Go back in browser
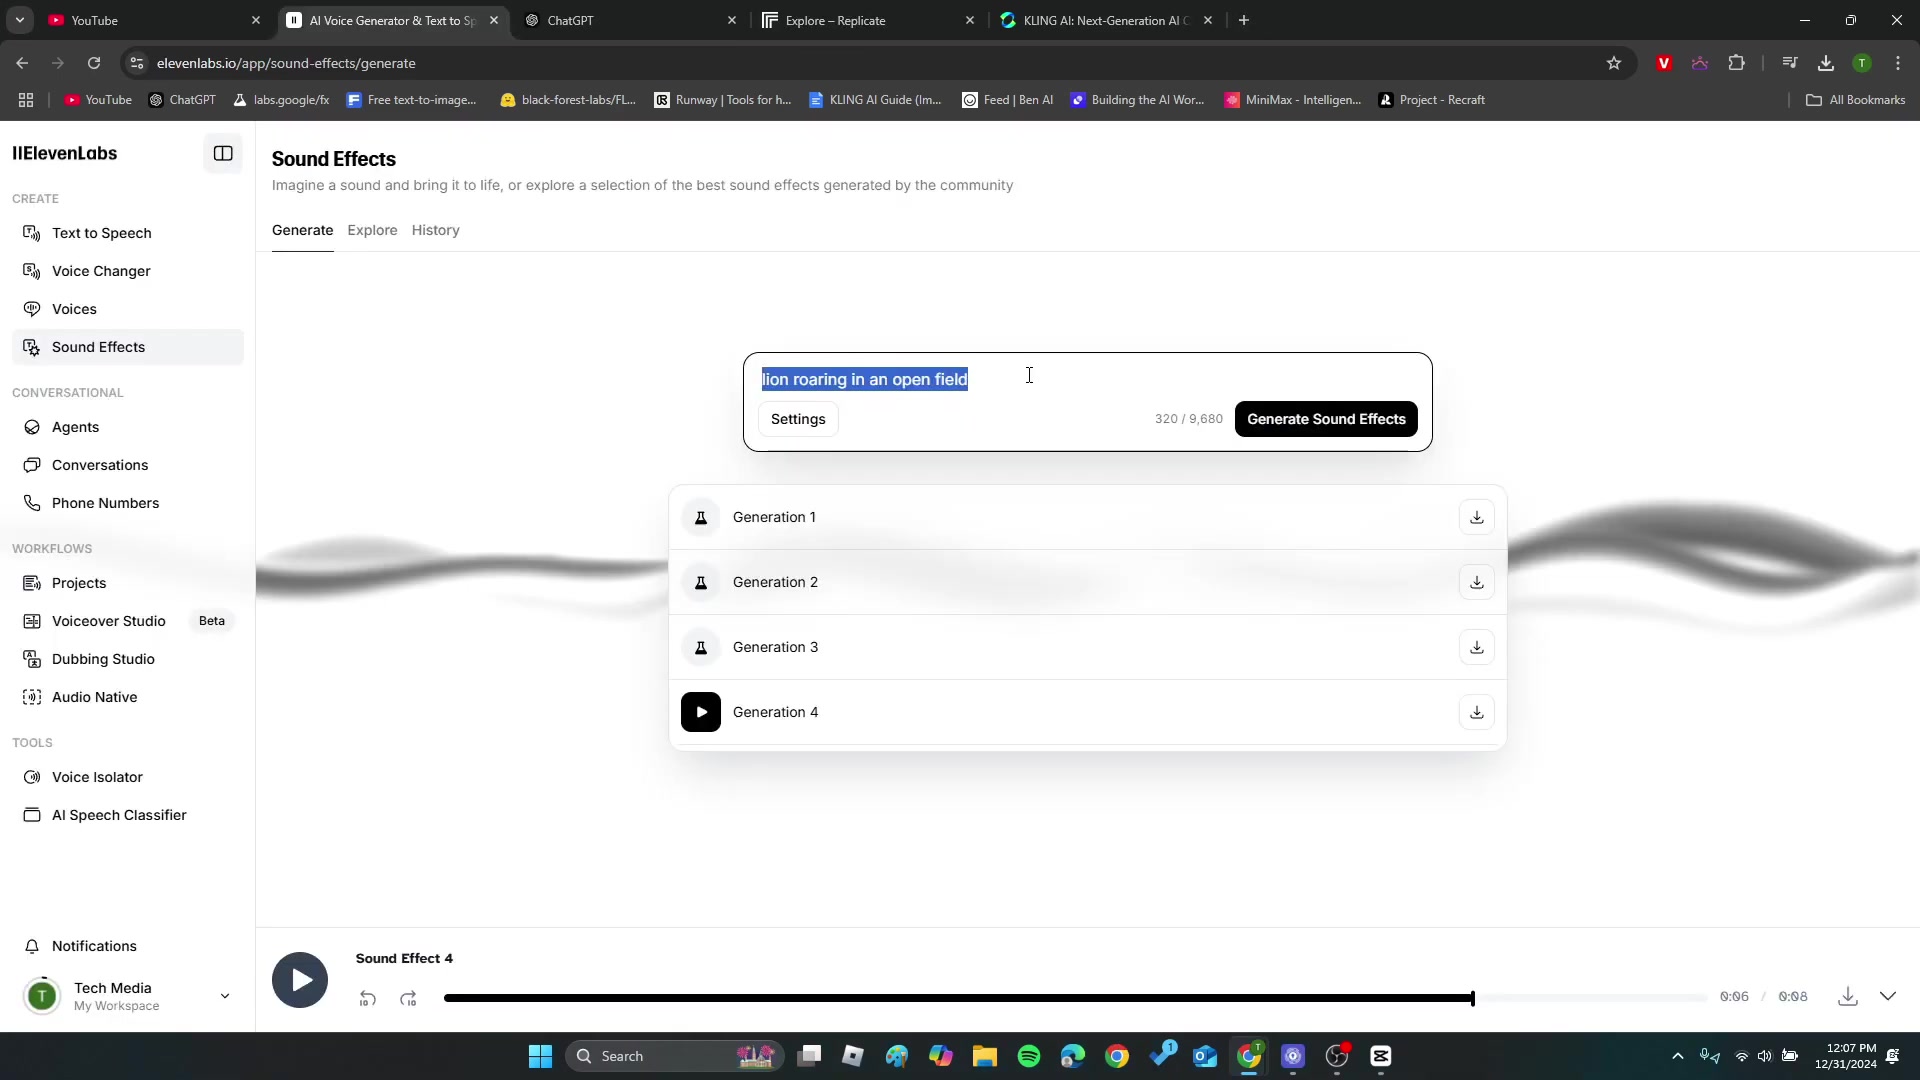 pos(22,63)
